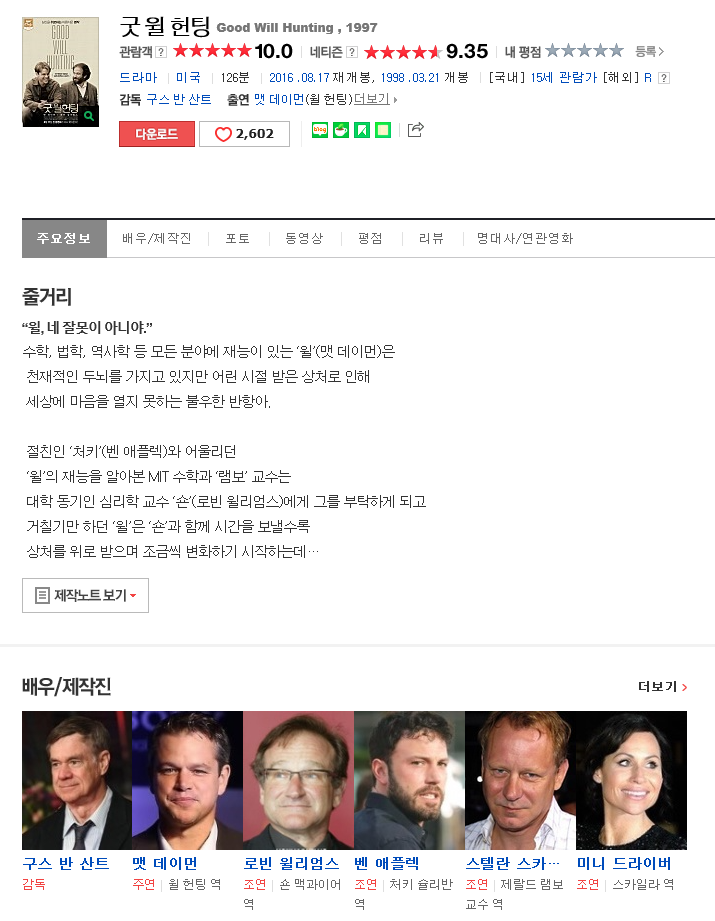Screen dimensions: 715x921
Task: Bookmark the page with the green K icon
Action: tap(362, 130)
